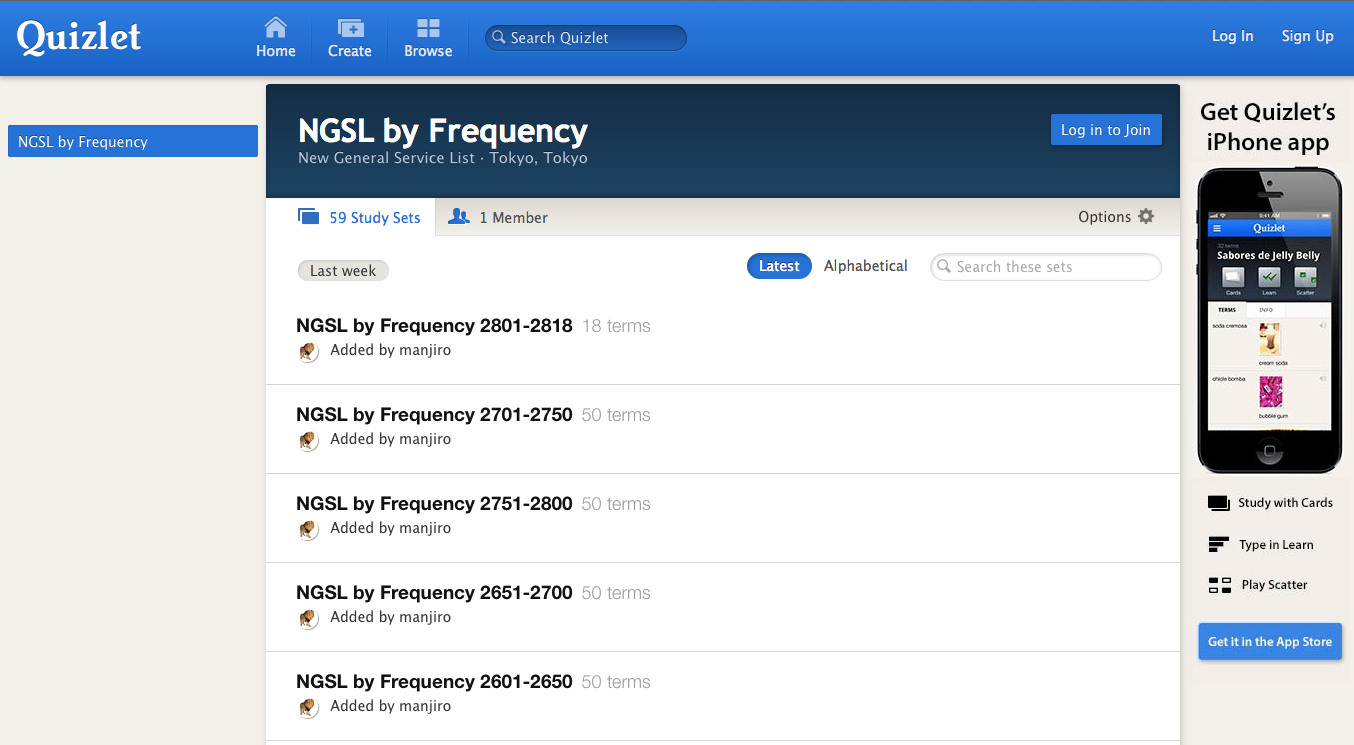The height and width of the screenshot is (745, 1354).
Task: Click 50 terms beside set 2601-2650
Action: [x=616, y=682]
